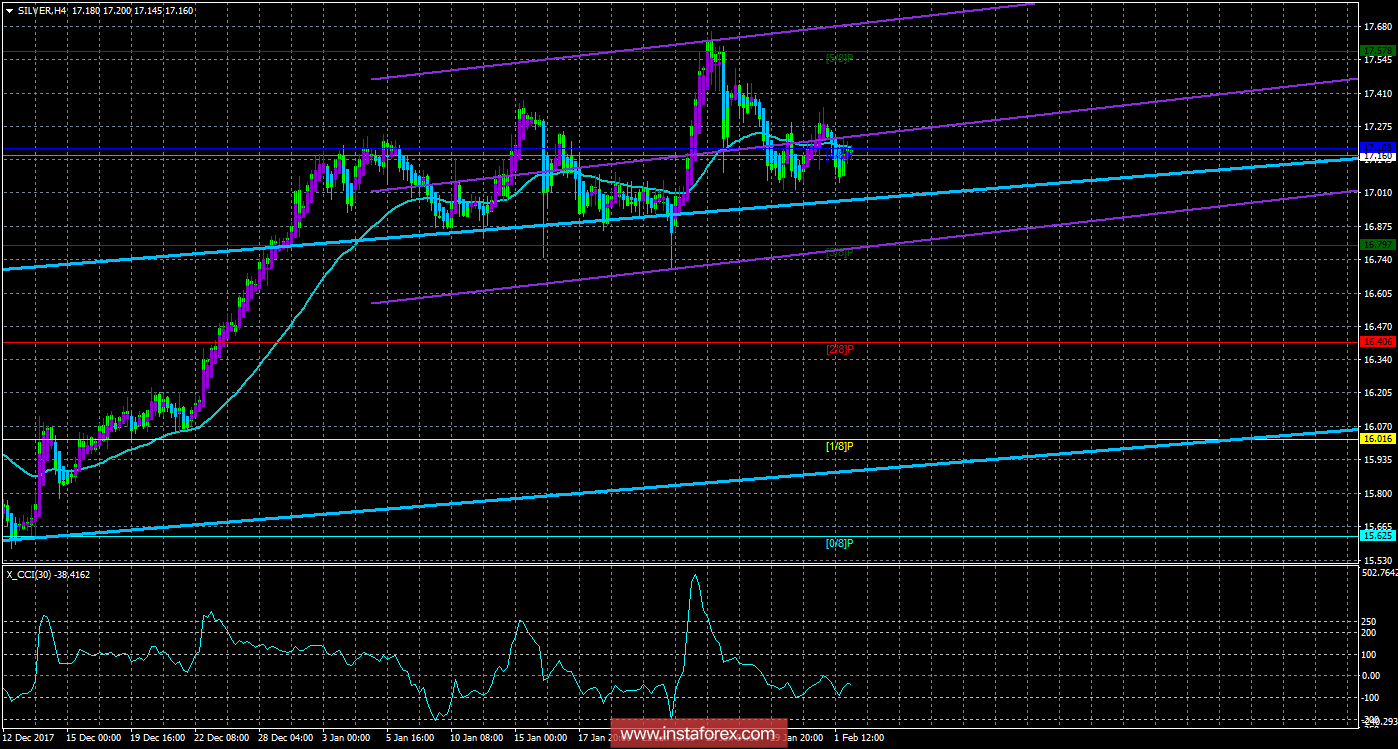
Task: Click the green 16.797 price tag
Action: tap(1377, 245)
